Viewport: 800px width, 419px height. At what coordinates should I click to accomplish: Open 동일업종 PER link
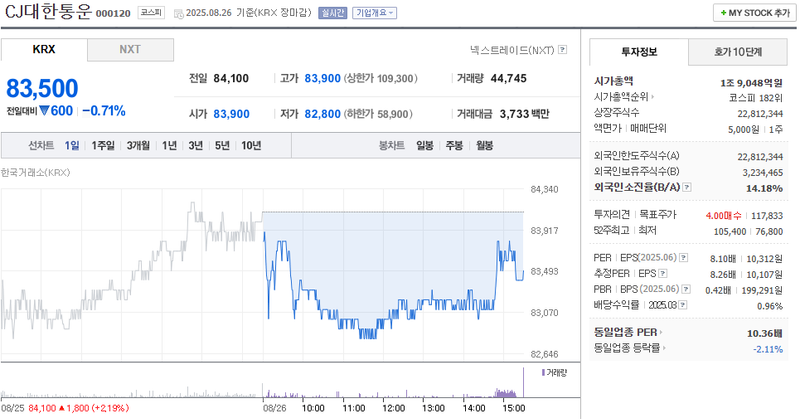(628, 332)
